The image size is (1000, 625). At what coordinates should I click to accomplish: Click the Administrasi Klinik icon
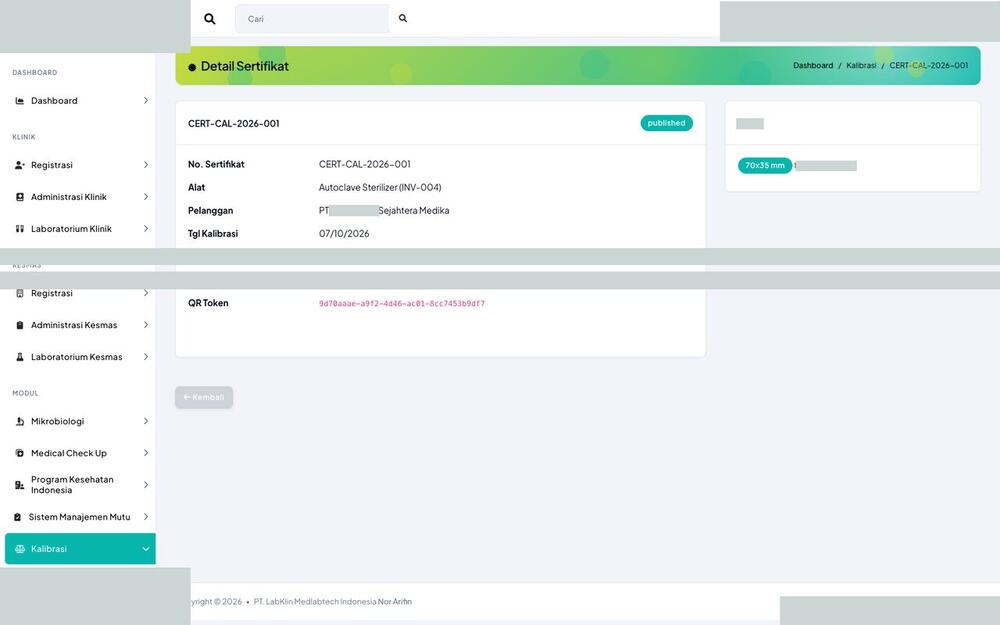point(20,197)
